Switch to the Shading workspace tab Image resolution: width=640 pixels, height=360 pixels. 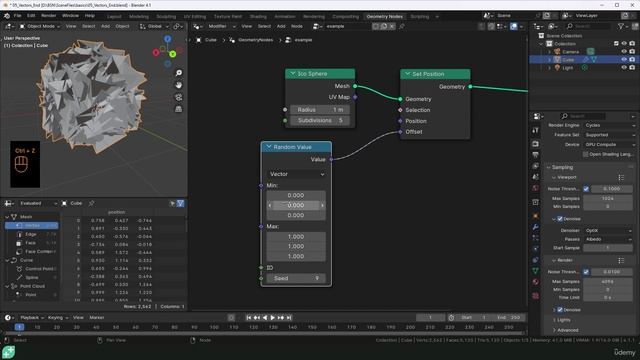pyautogui.click(x=258, y=17)
